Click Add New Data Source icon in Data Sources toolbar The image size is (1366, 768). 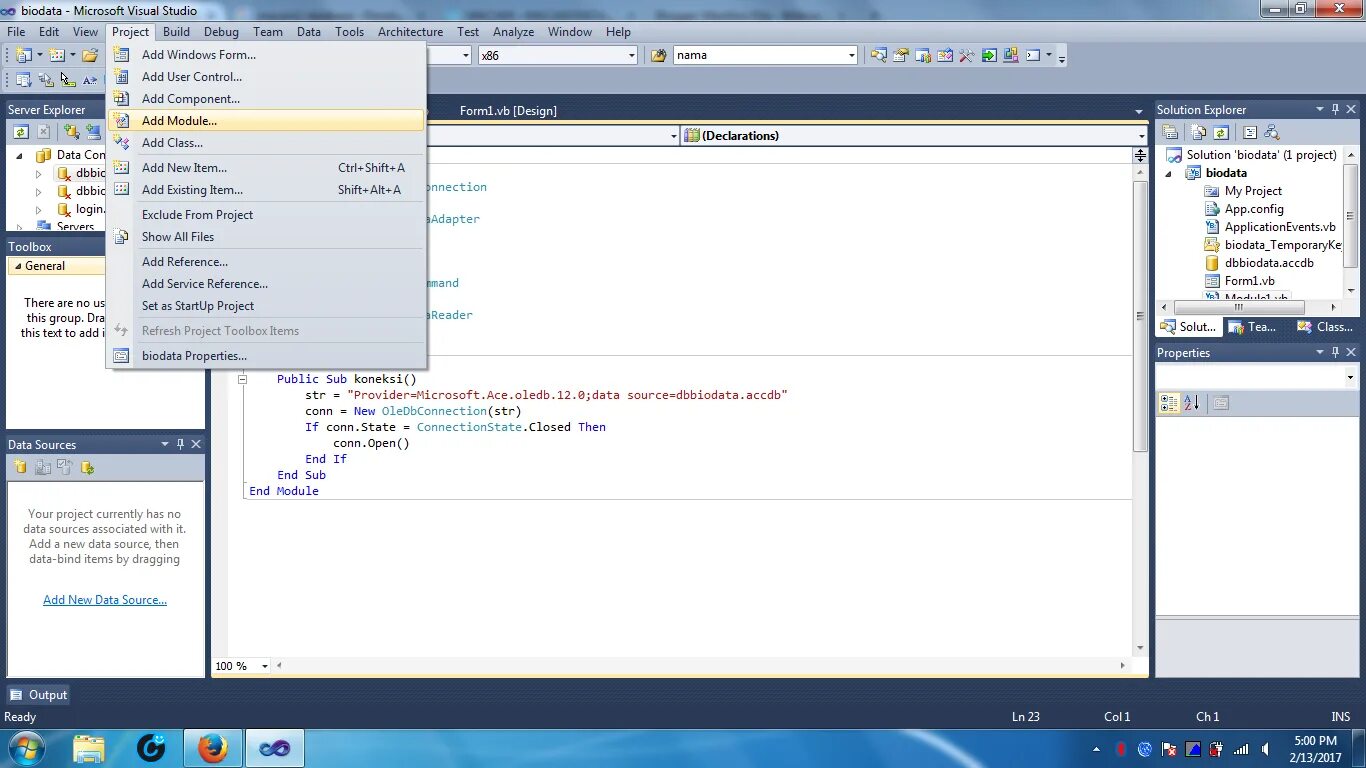[20, 467]
